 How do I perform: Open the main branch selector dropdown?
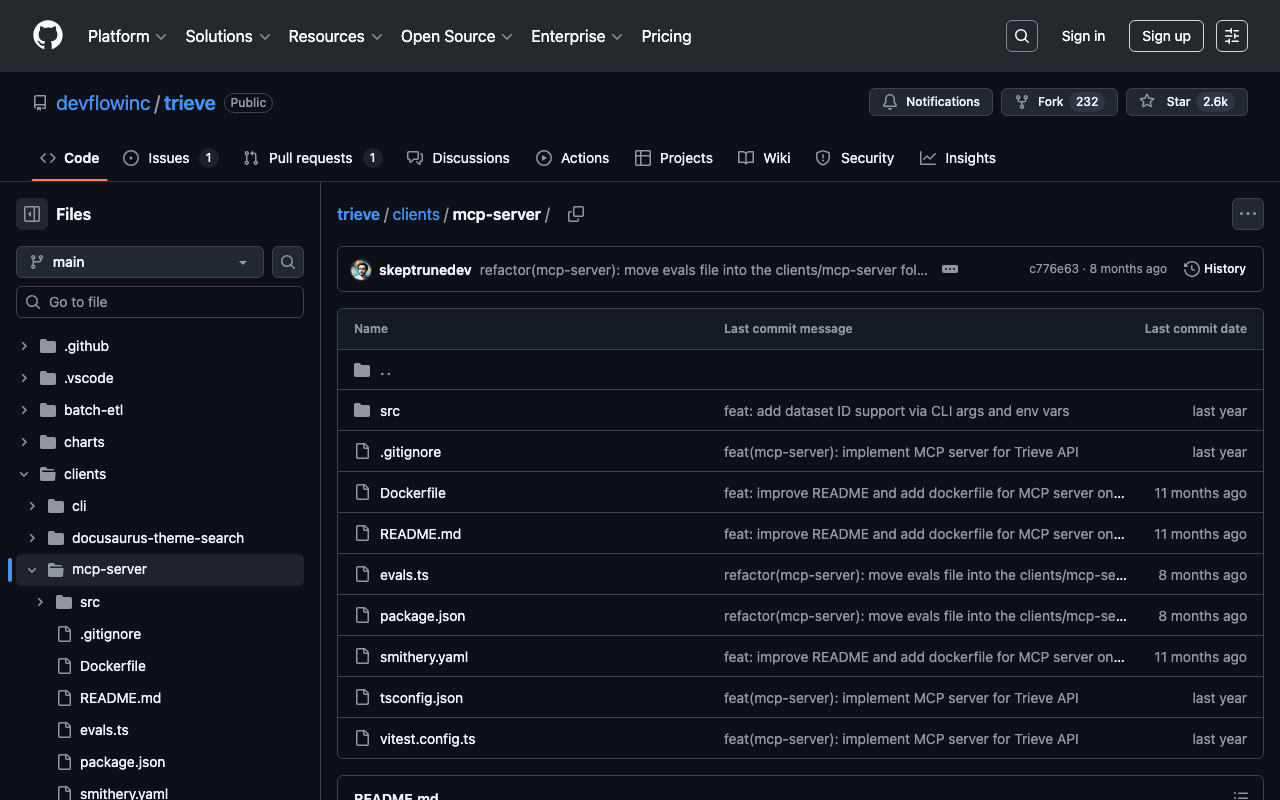pos(140,262)
